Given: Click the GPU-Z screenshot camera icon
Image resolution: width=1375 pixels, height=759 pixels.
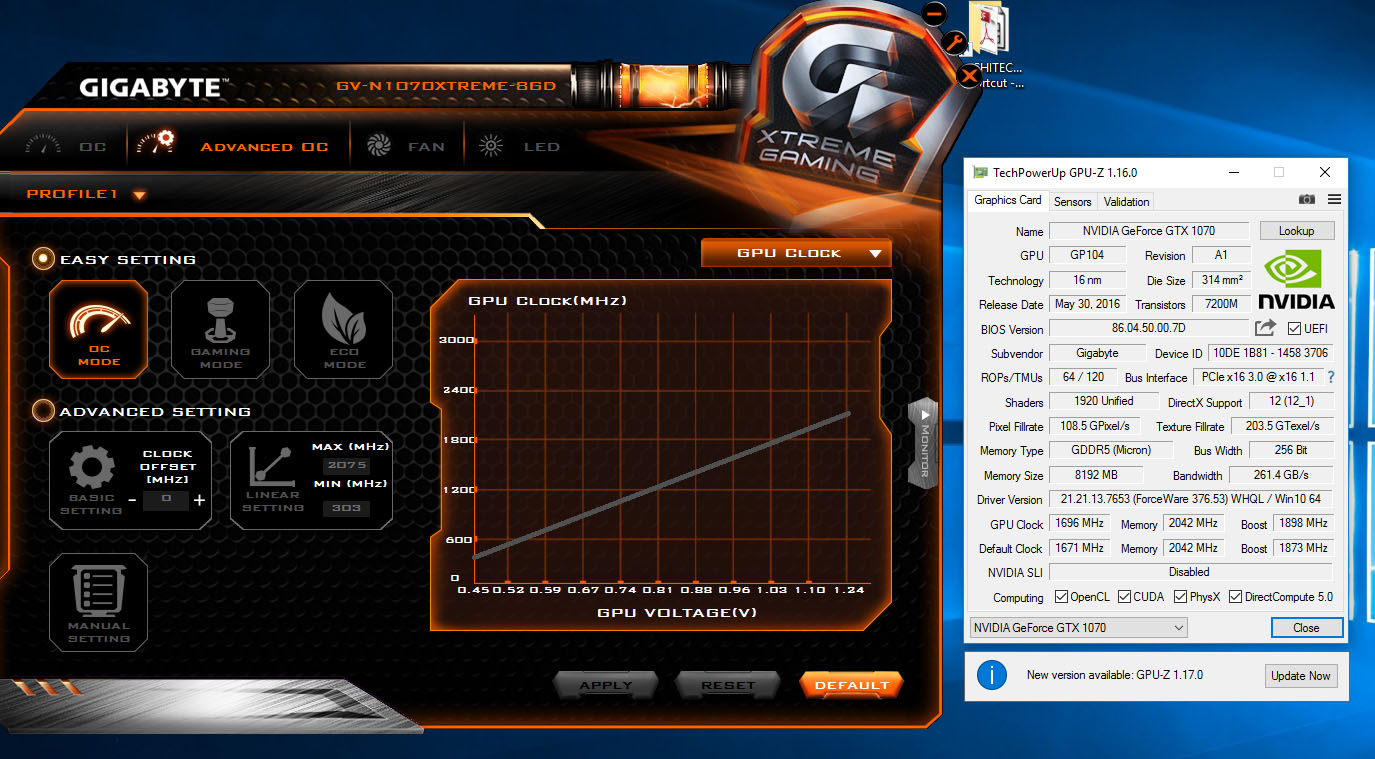Looking at the screenshot, I should (1306, 200).
